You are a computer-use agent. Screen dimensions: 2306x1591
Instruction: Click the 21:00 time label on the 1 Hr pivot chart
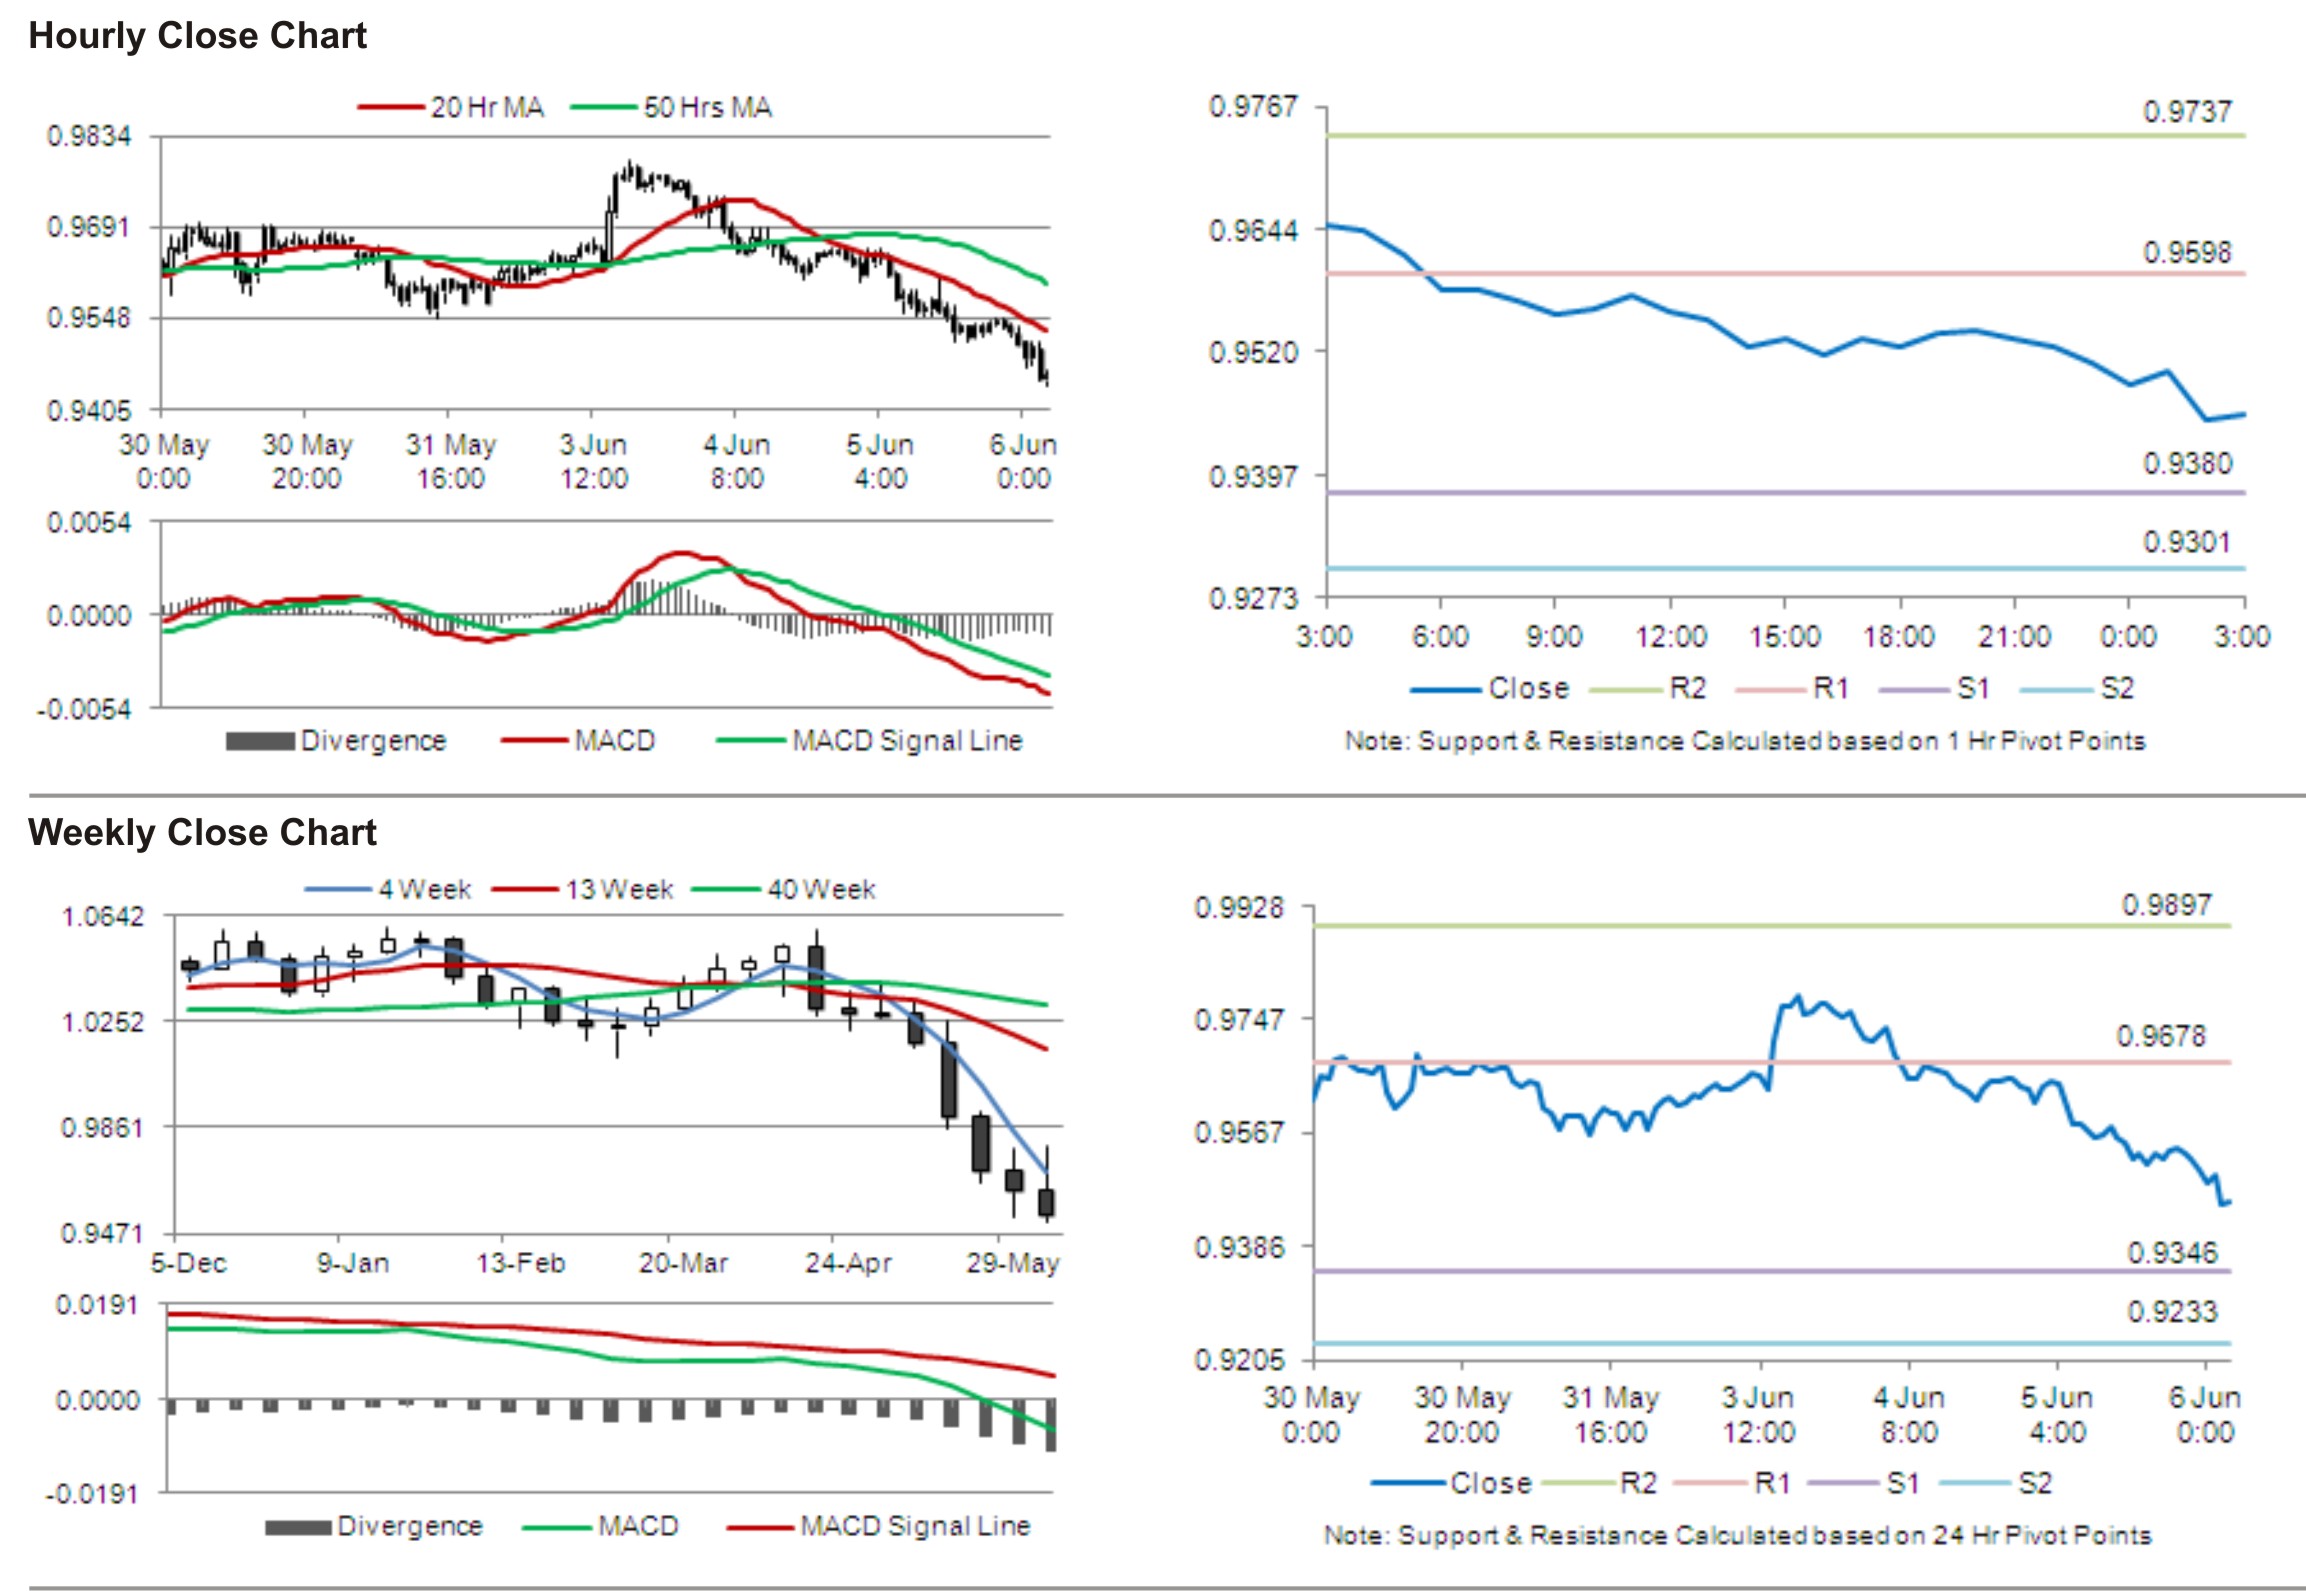click(2014, 636)
